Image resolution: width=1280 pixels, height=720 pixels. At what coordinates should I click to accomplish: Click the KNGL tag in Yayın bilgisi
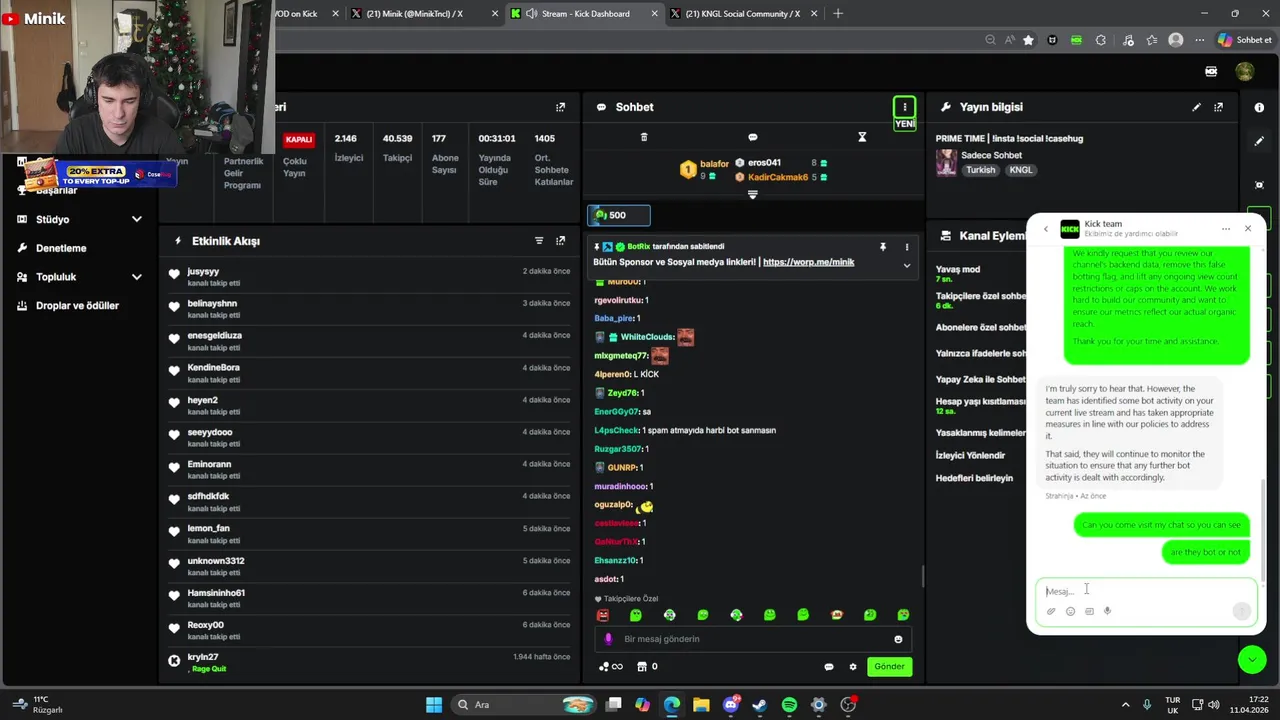1021,170
